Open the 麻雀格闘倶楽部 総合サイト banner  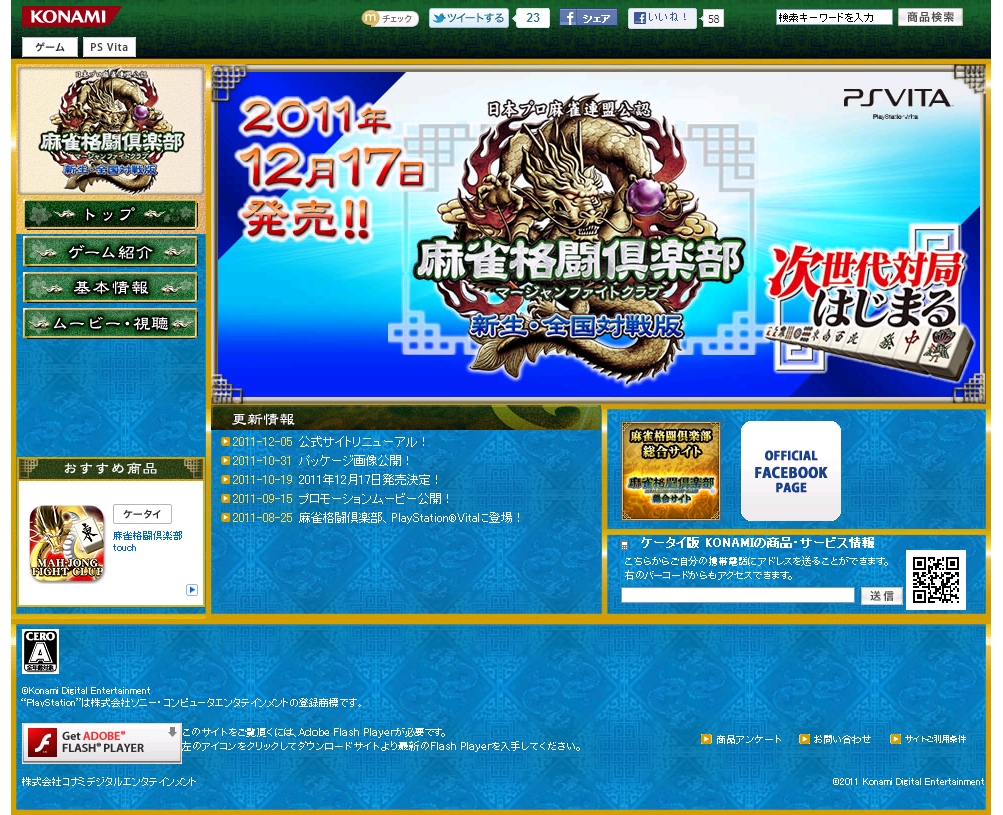click(x=670, y=471)
